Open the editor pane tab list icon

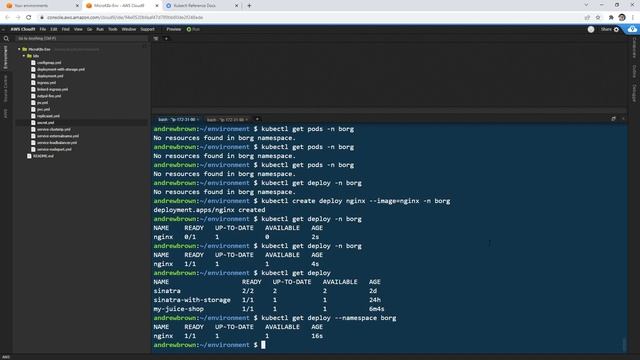[x=156, y=39]
